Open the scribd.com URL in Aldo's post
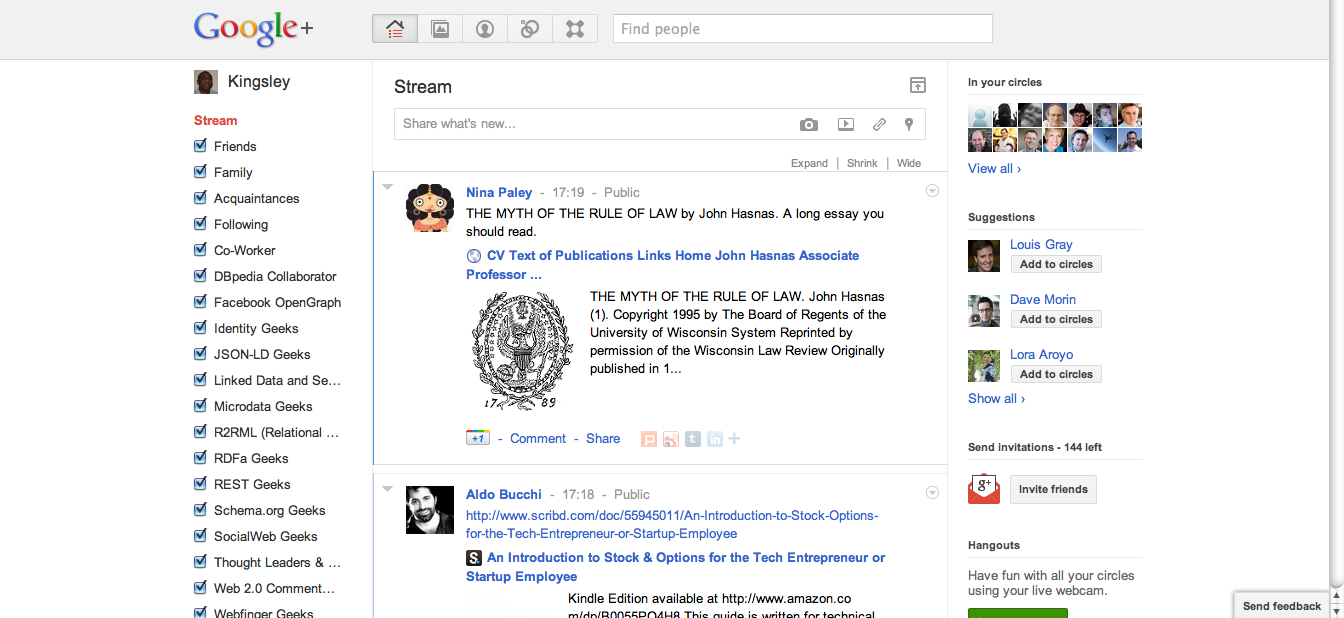 672,525
